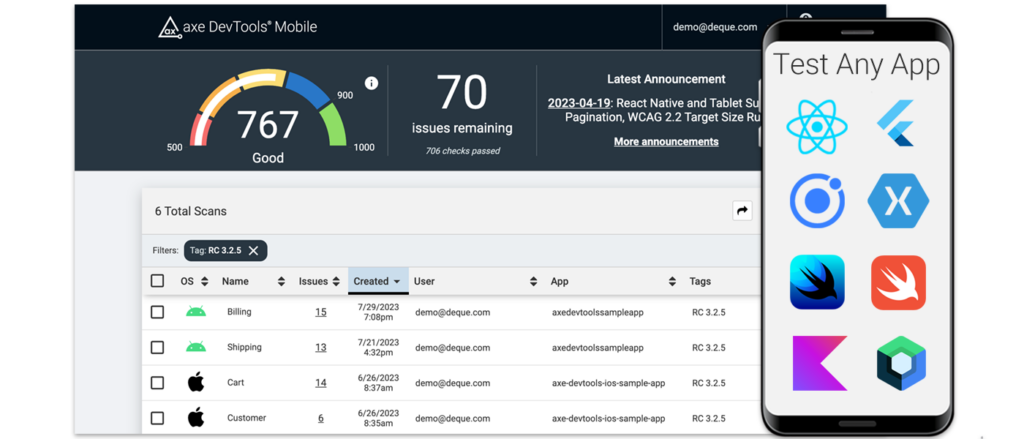The image size is (1024, 439).
Task: Click the Xamarin icon on phone
Action: [898, 201]
